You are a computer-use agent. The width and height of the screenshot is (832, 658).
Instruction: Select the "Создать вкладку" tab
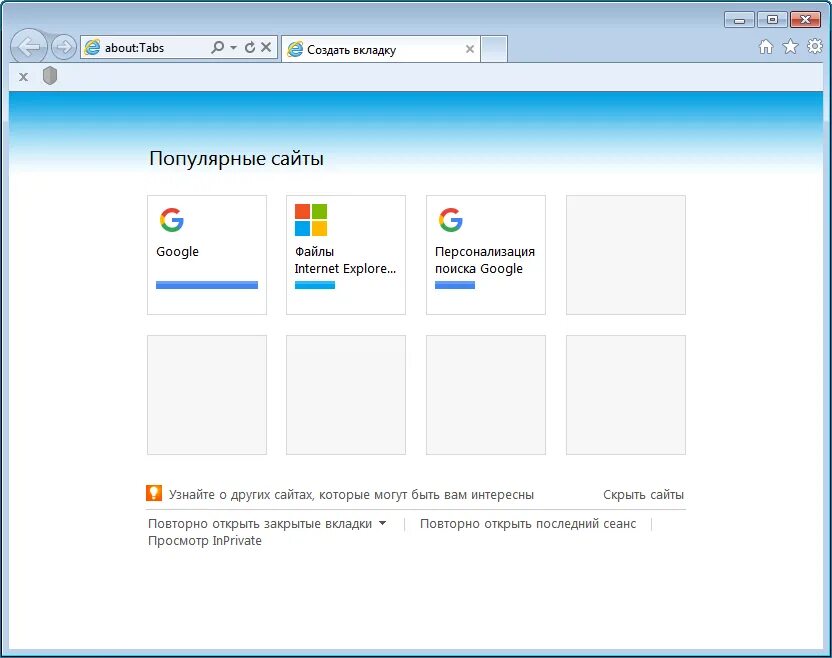pyautogui.click(x=380, y=49)
